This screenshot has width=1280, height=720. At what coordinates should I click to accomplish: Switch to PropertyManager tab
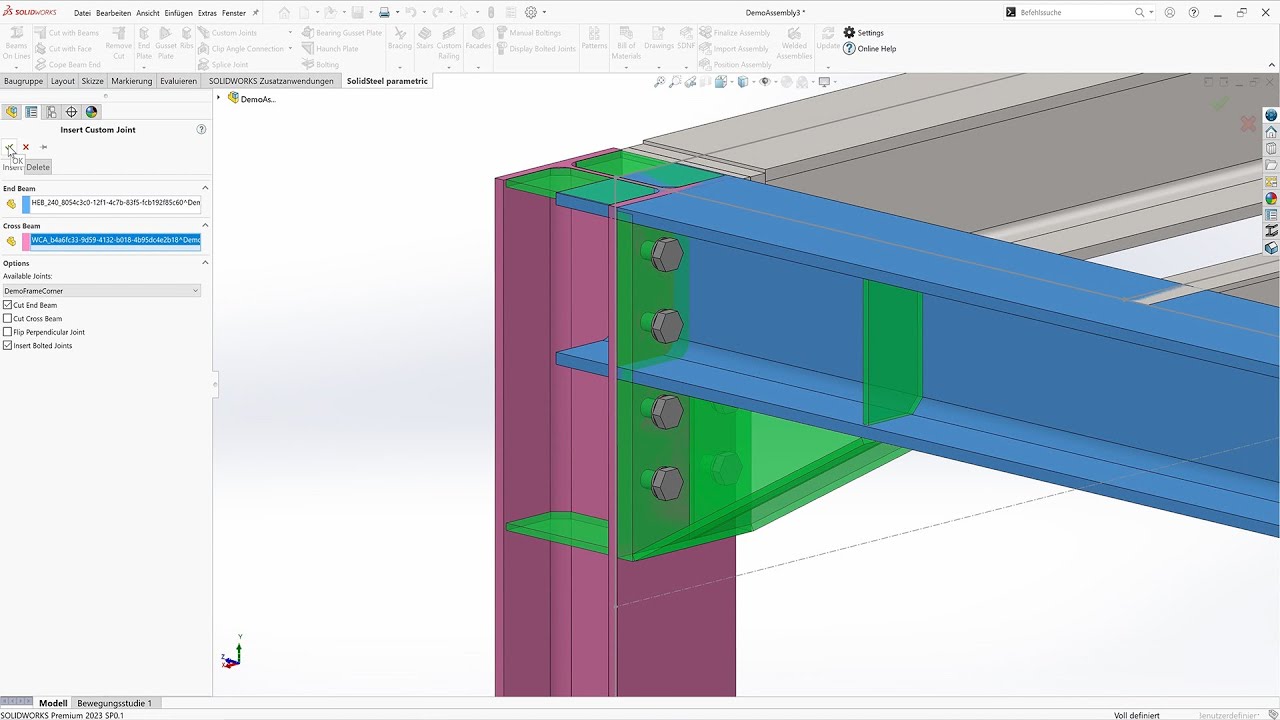[x=31, y=112]
